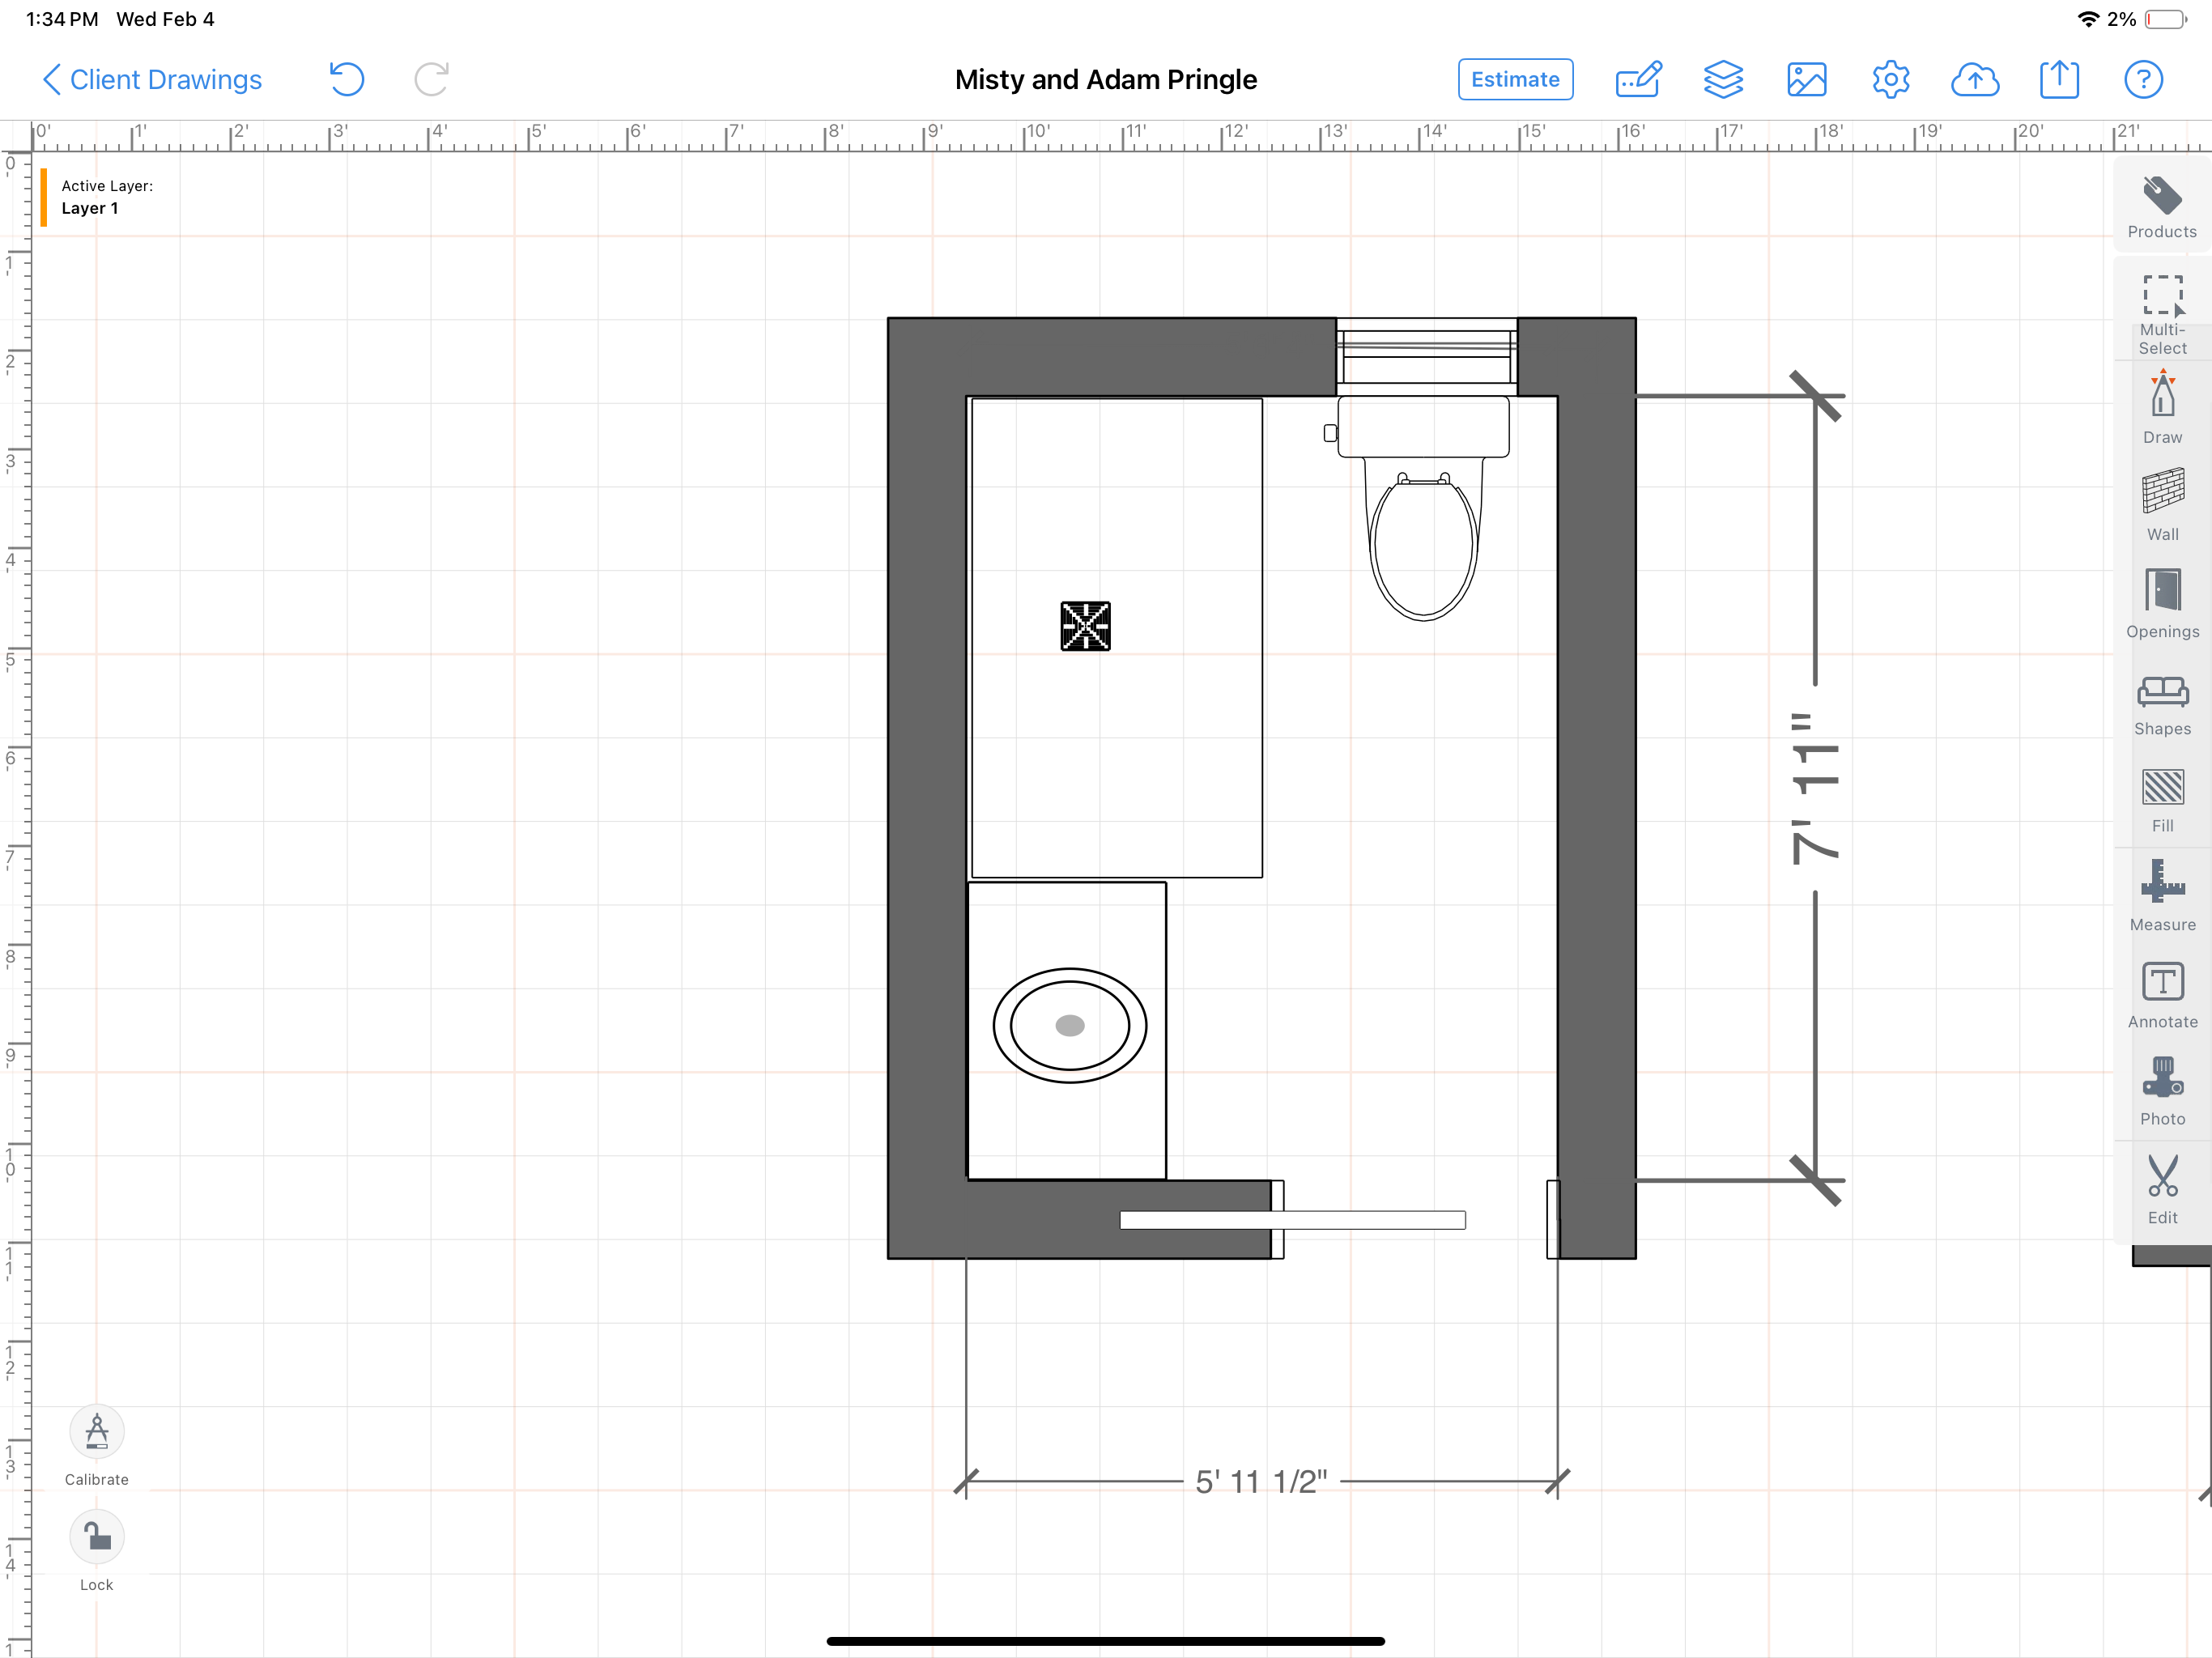The height and width of the screenshot is (1658, 2212).
Task: Select the shower drain symbol
Action: 1085,626
